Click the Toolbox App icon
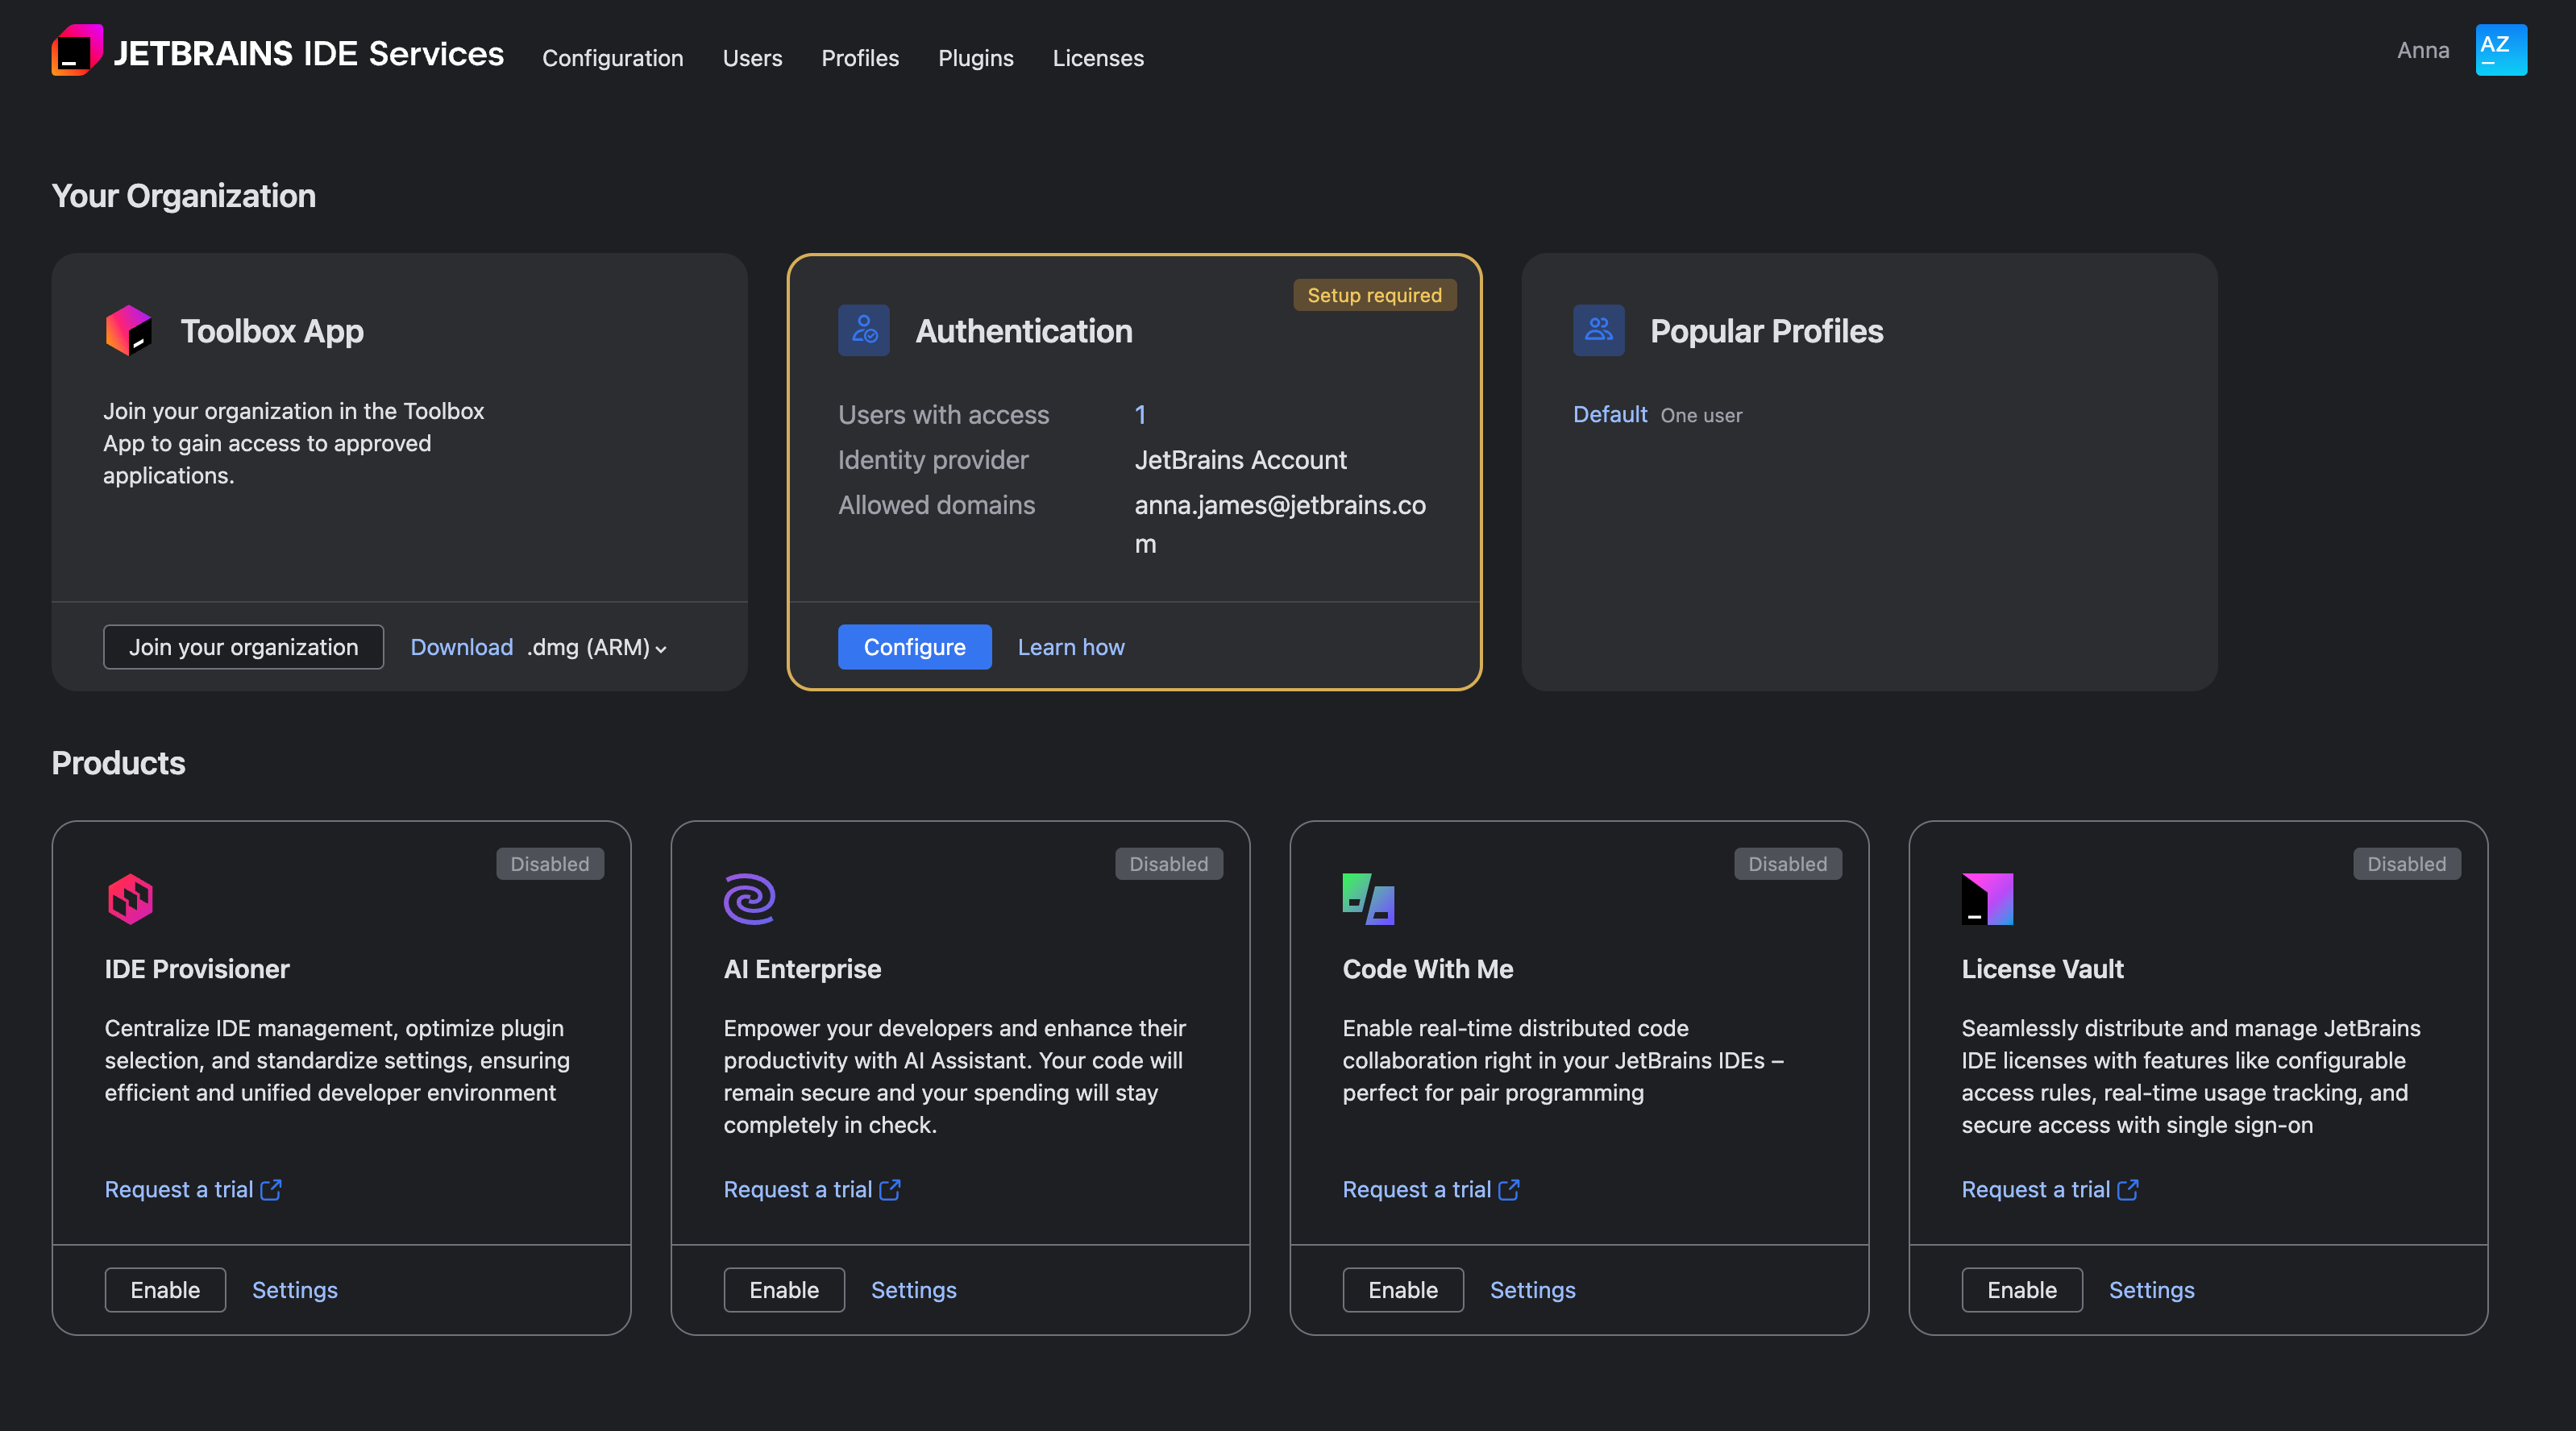 click(129, 330)
